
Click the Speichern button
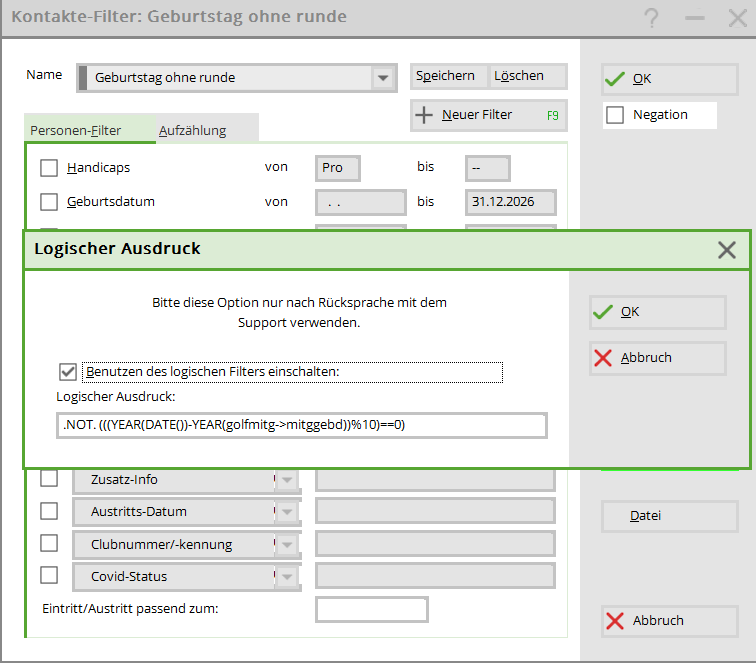click(x=446, y=76)
